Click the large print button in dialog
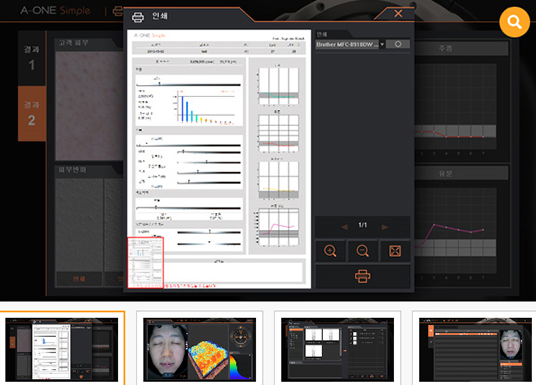This screenshot has height=385, width=536. point(363,276)
